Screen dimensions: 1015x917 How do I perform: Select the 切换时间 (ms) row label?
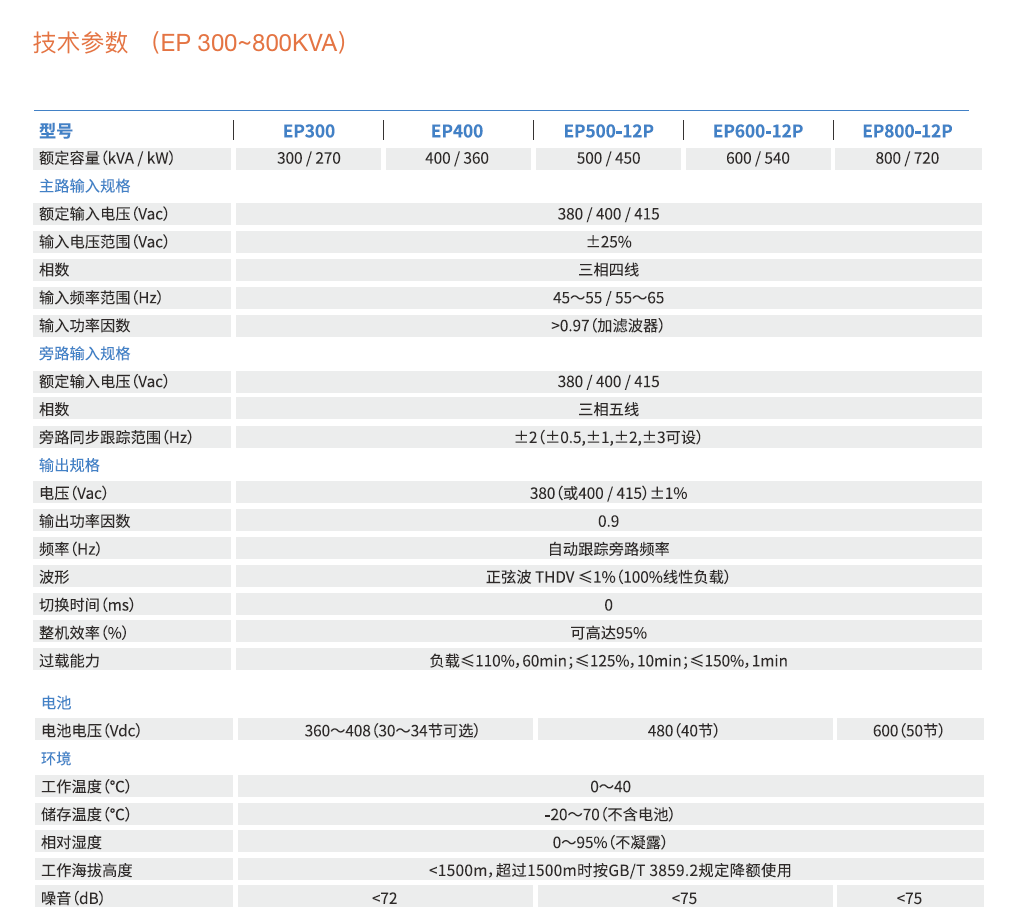(x=87, y=605)
